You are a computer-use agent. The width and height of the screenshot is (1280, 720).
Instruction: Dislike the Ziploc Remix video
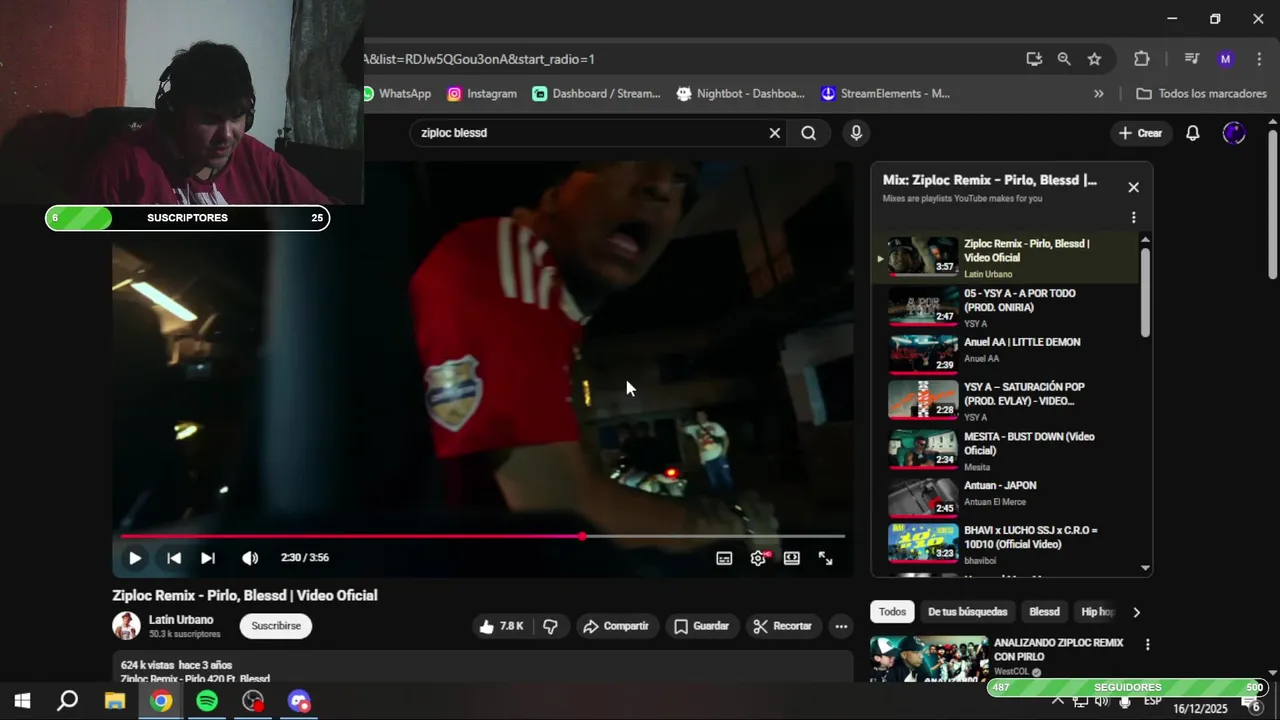pyautogui.click(x=550, y=626)
